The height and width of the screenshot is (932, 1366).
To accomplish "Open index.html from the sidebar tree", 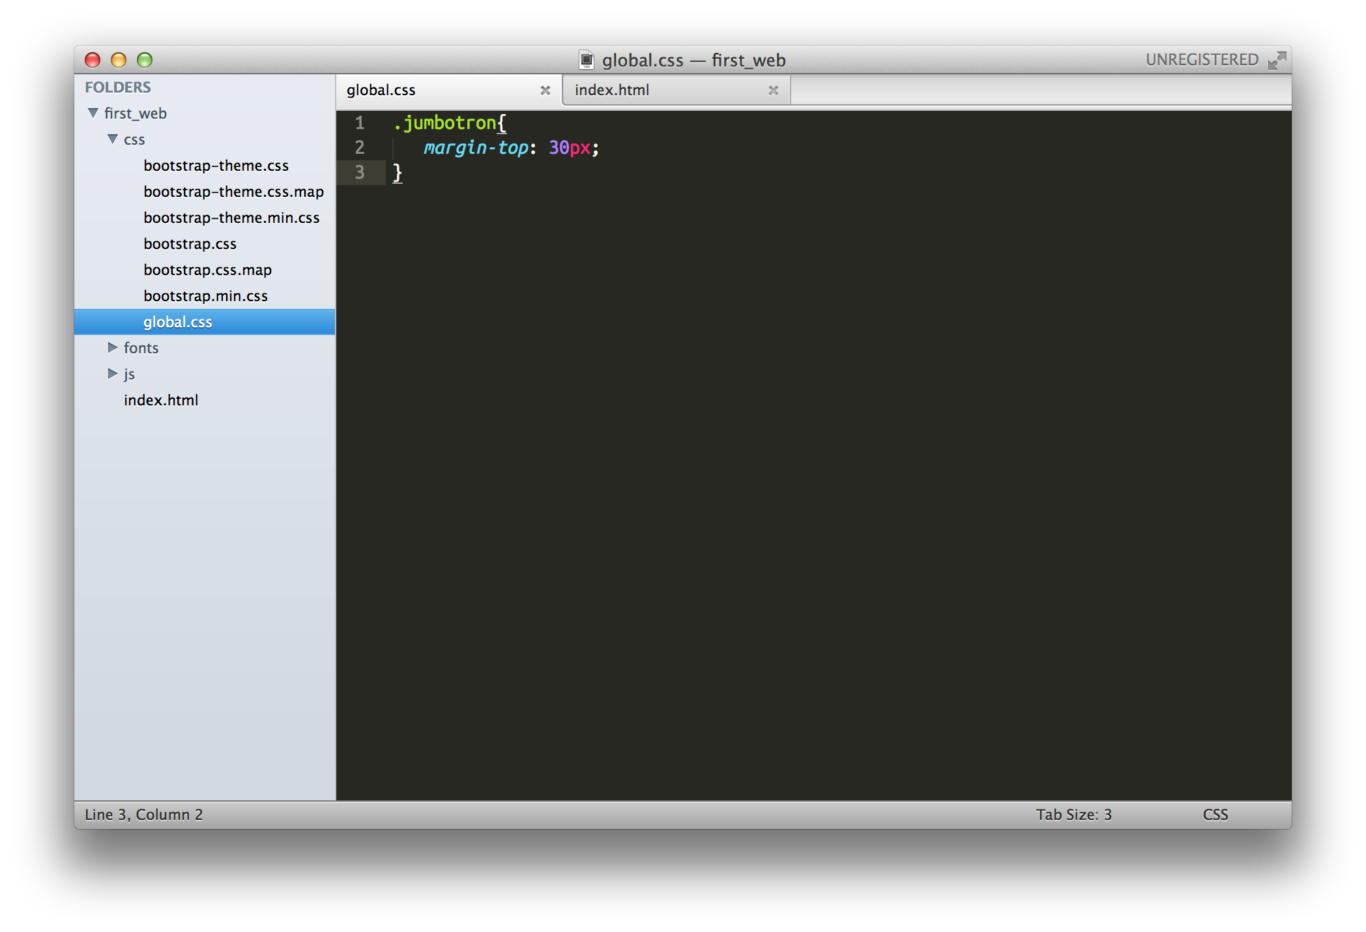I will point(161,399).
